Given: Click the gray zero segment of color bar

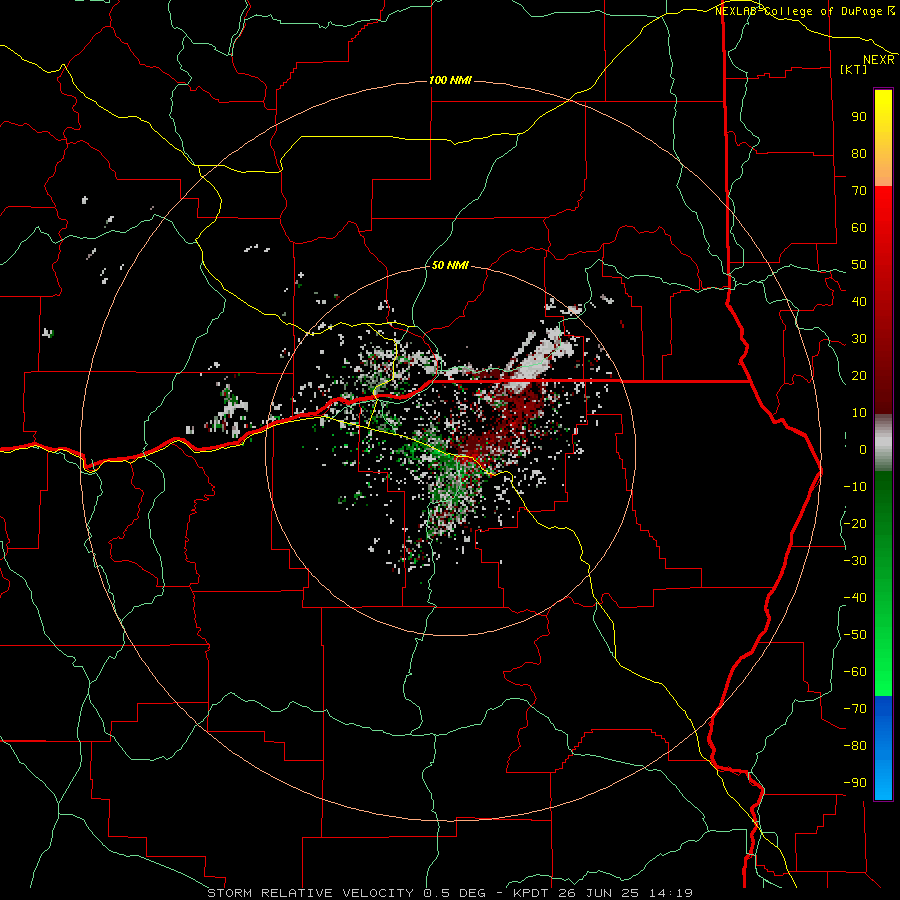Looking at the screenshot, I should pyautogui.click(x=883, y=443).
